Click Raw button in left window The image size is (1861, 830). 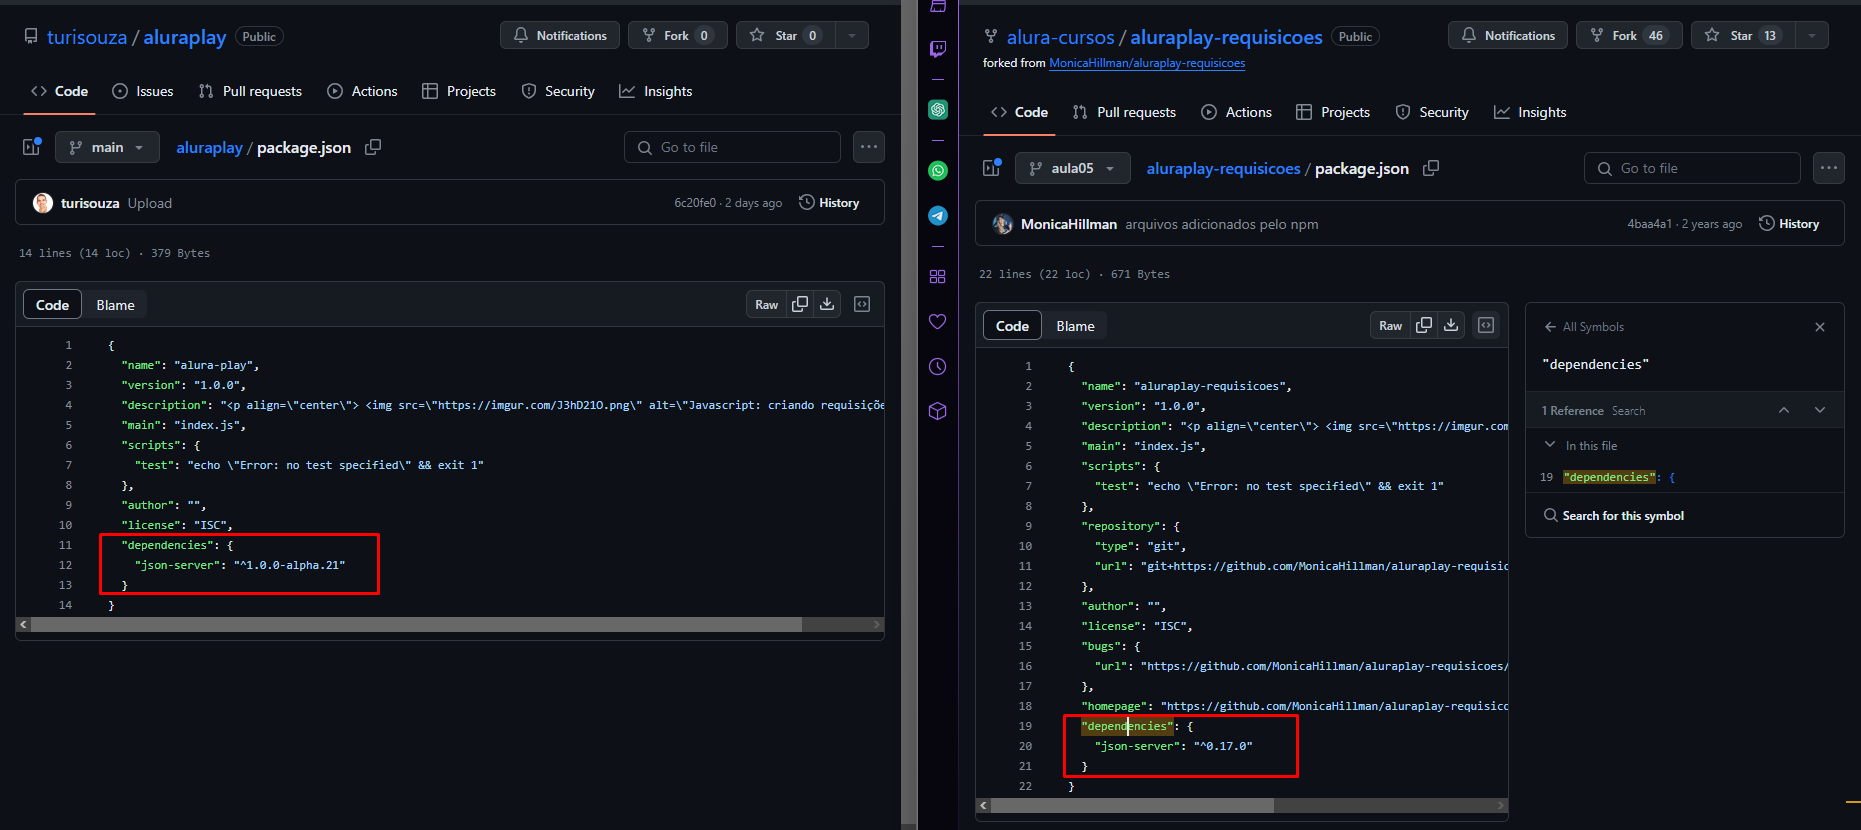pyautogui.click(x=767, y=304)
